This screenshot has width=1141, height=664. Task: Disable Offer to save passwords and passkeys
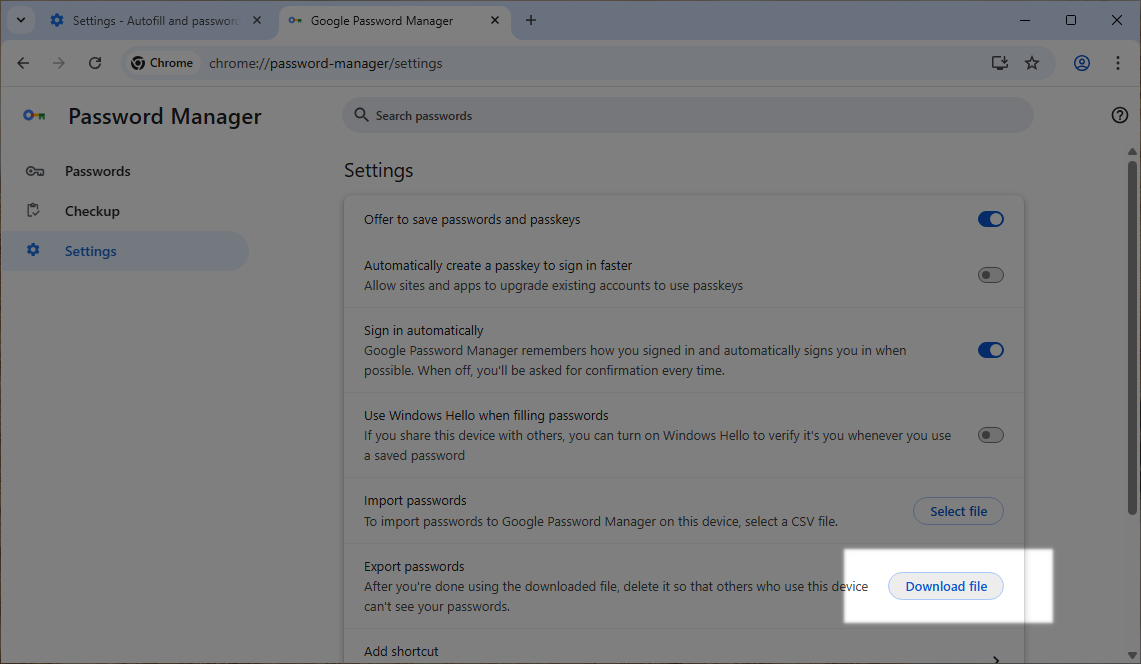[x=990, y=219]
